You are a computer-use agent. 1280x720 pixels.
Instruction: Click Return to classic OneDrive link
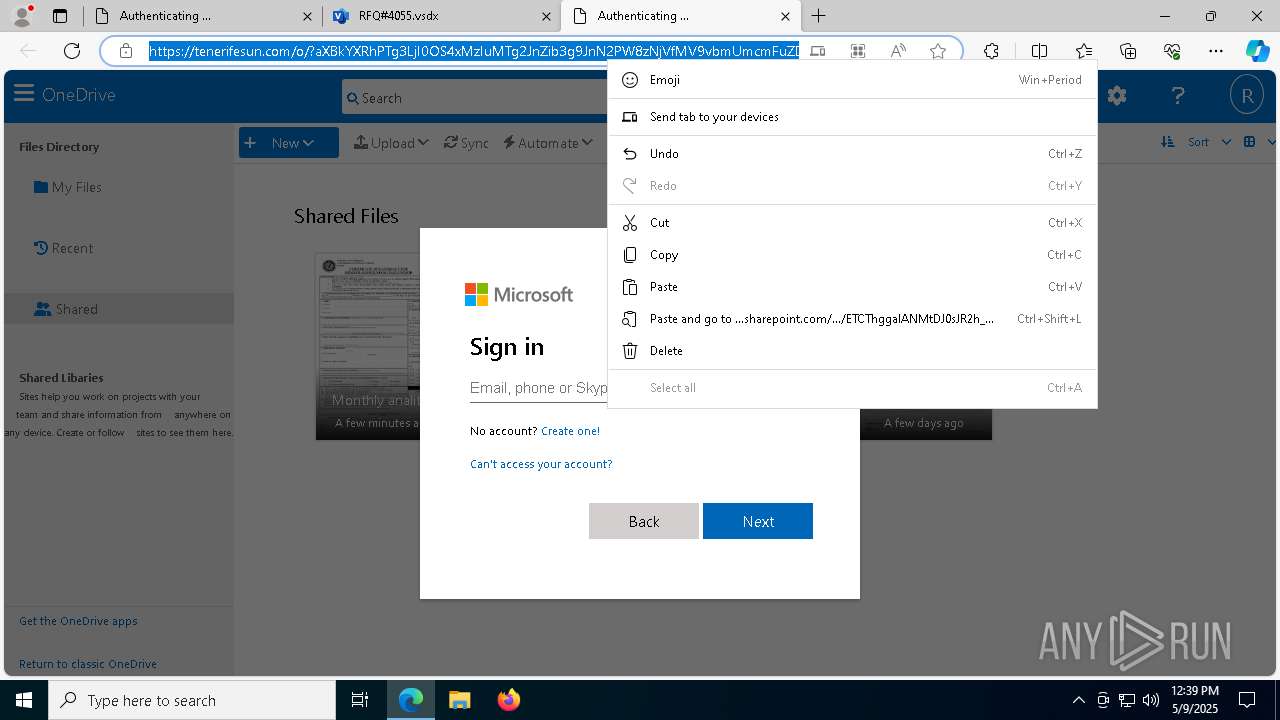pyautogui.click(x=88, y=664)
